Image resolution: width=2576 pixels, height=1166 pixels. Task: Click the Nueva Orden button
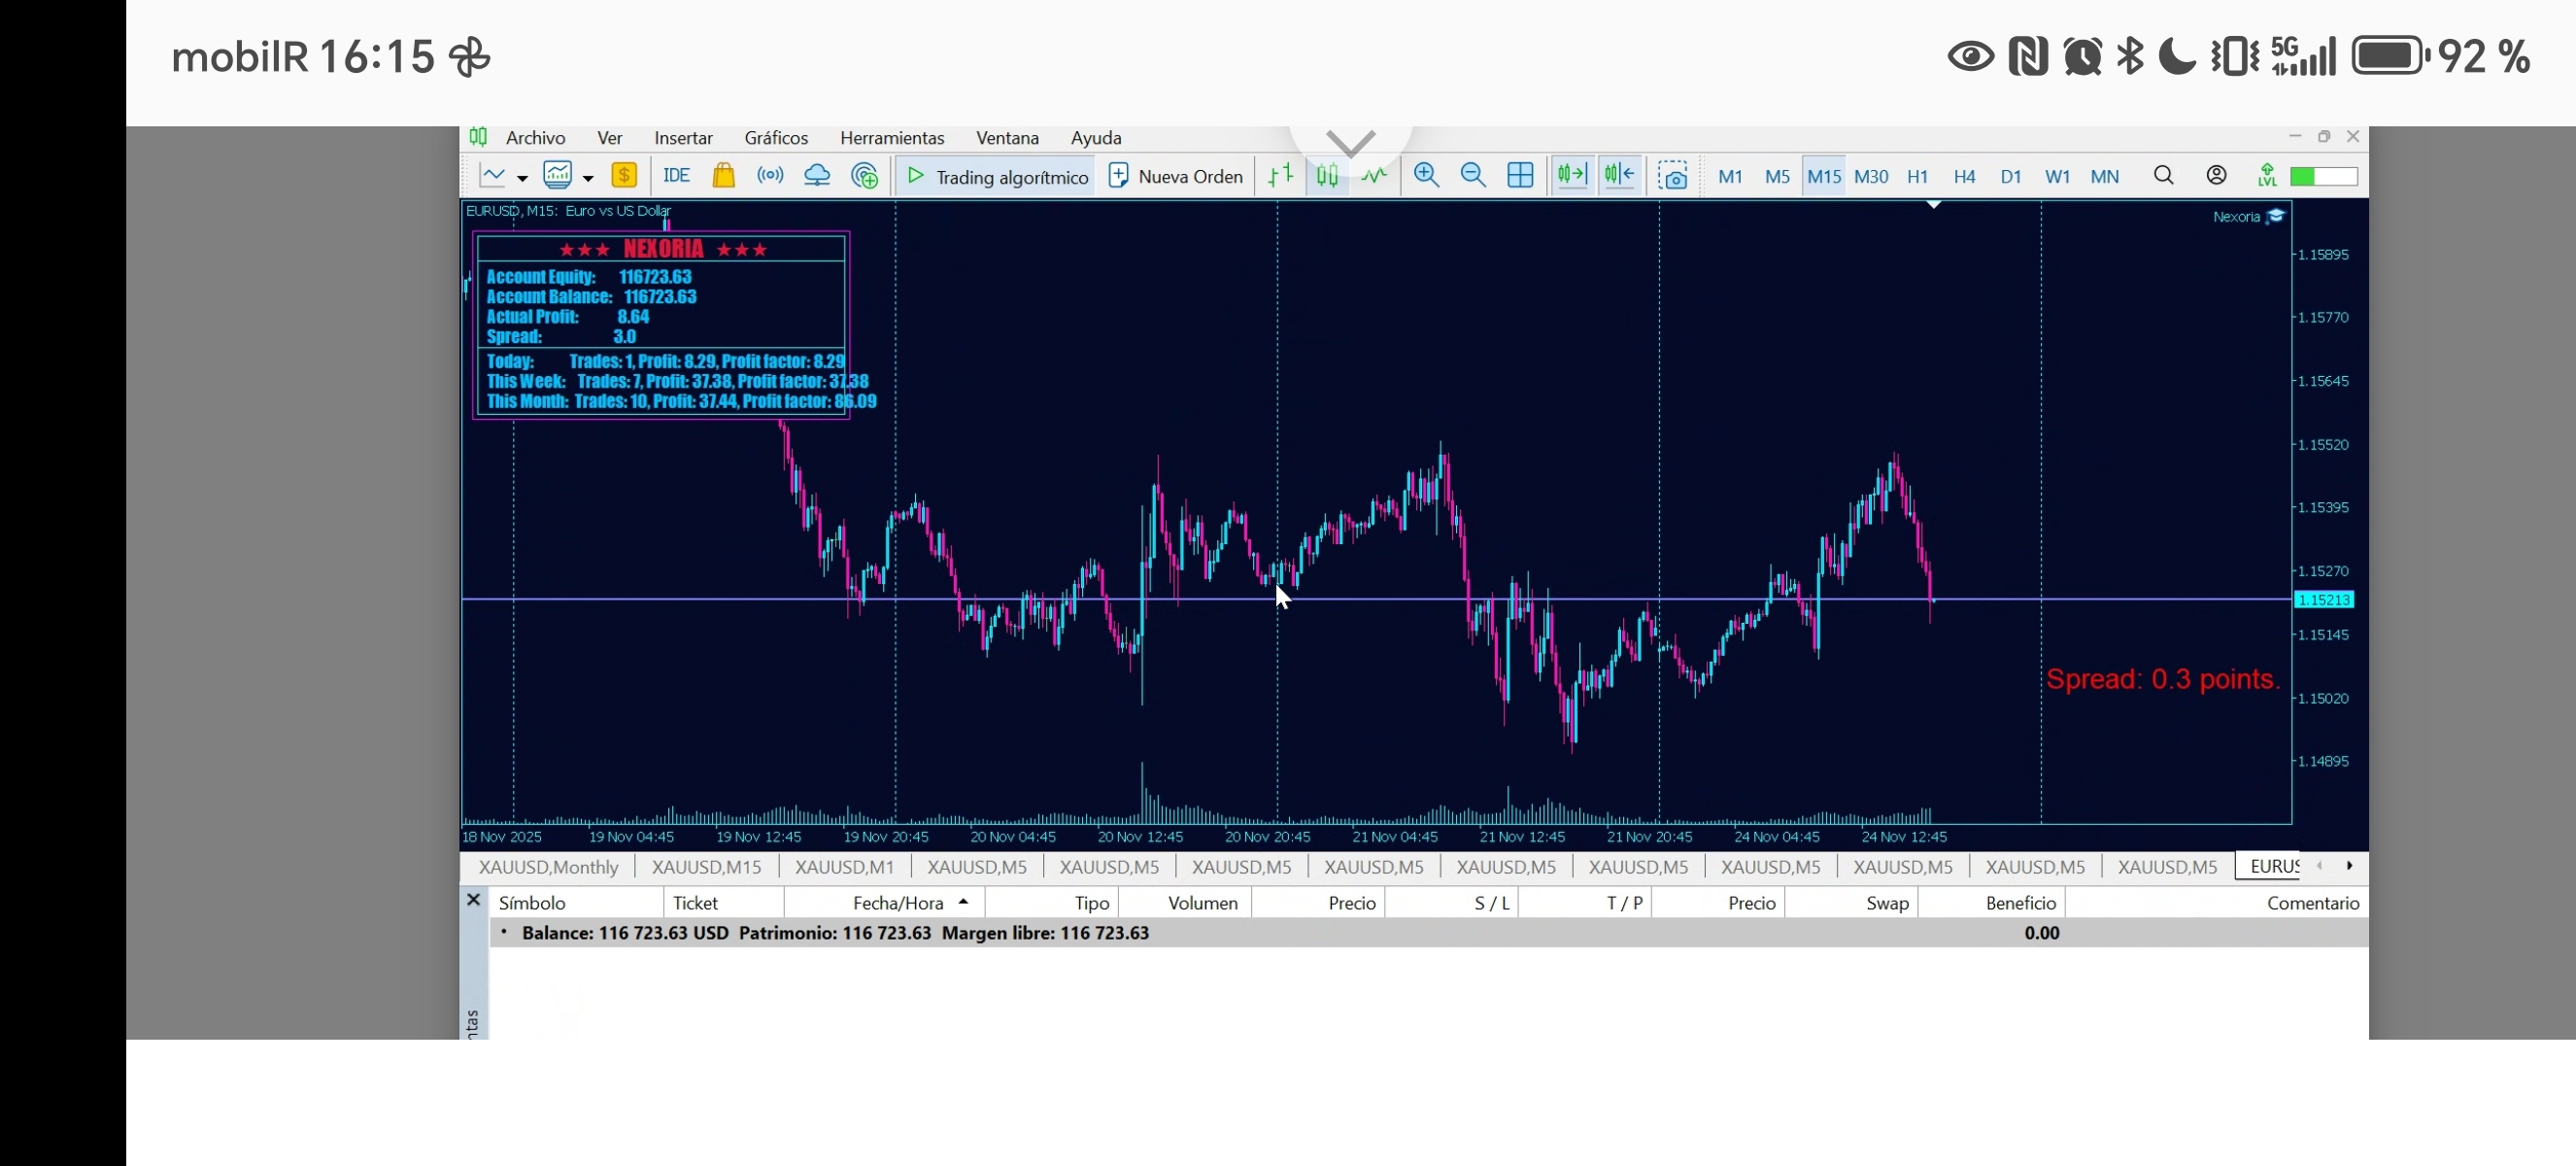1175,176
